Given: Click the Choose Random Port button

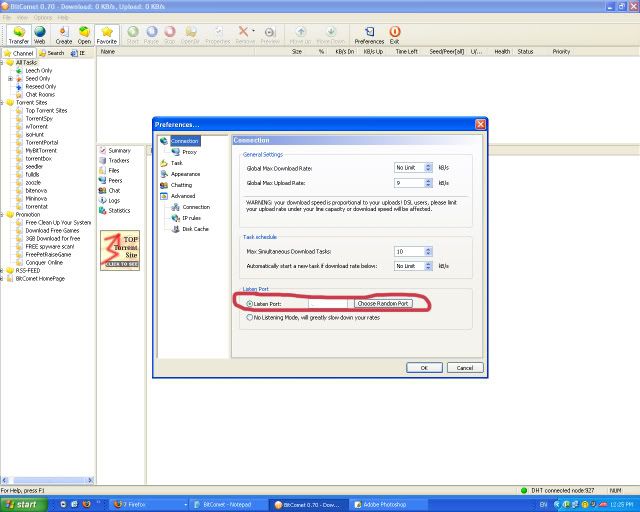Looking at the screenshot, I should click(x=383, y=303).
